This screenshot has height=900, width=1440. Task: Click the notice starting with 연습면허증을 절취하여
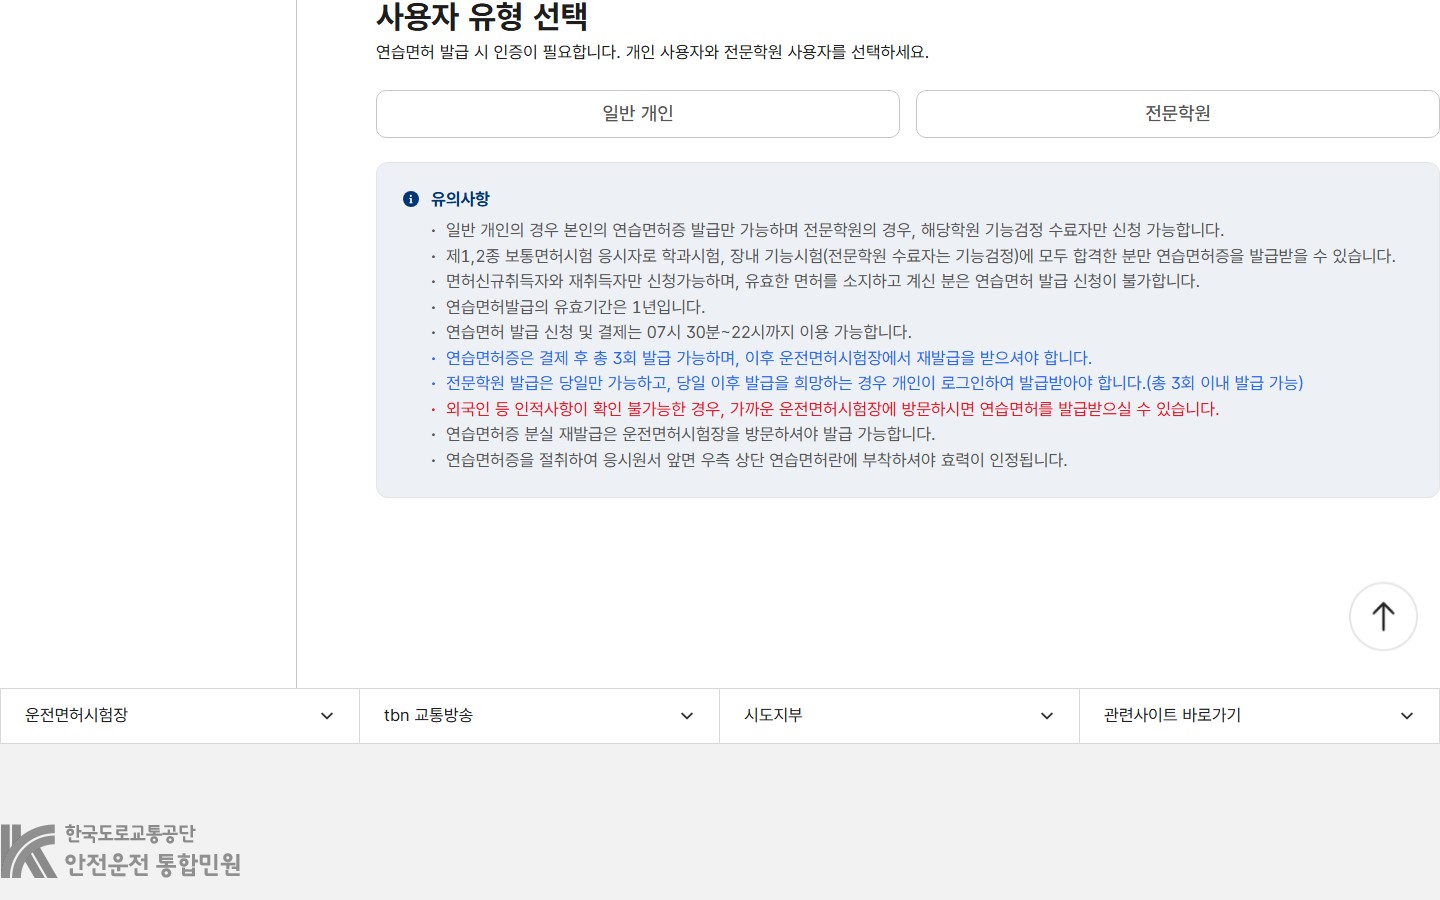(x=756, y=460)
